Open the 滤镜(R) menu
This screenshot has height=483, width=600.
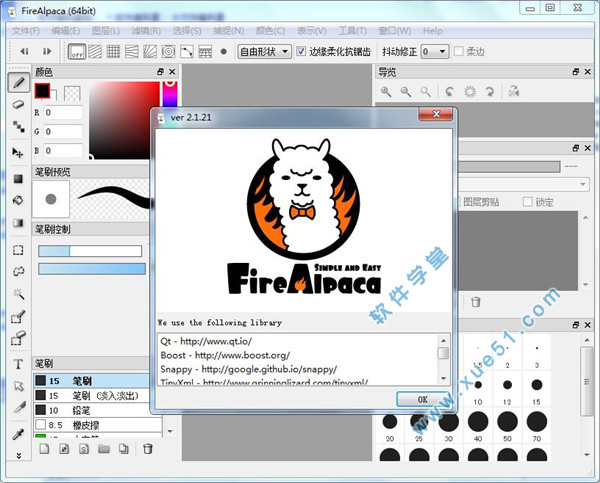pyautogui.click(x=146, y=31)
